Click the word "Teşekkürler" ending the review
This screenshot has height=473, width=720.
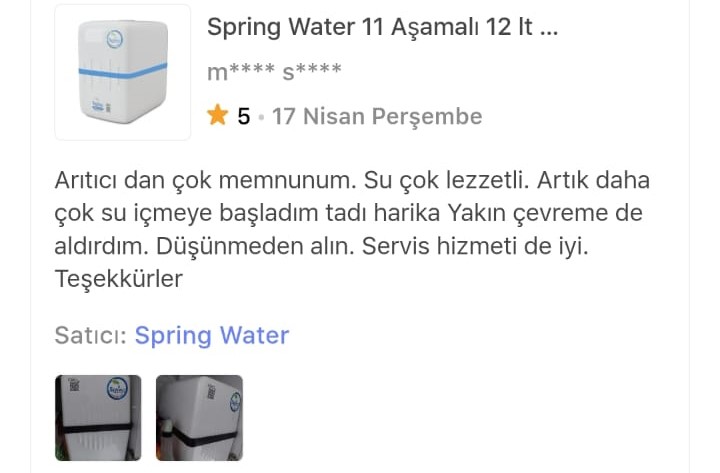pos(118,279)
